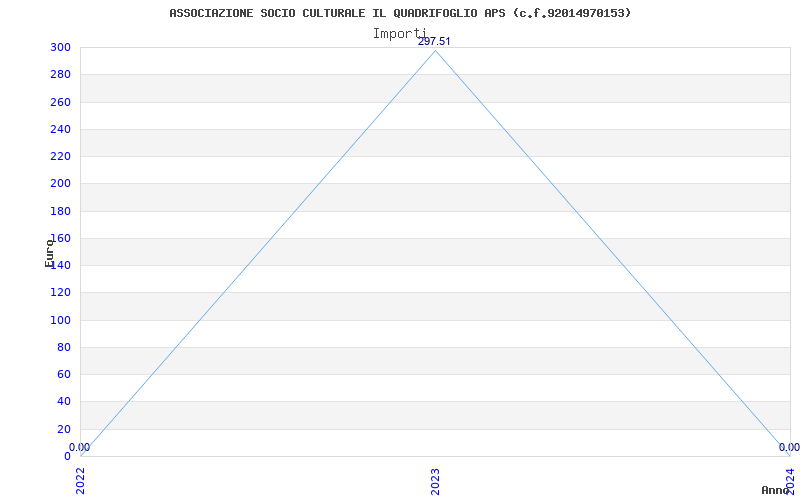Select the 2023 x-axis label
800x500 pixels.
[435, 481]
